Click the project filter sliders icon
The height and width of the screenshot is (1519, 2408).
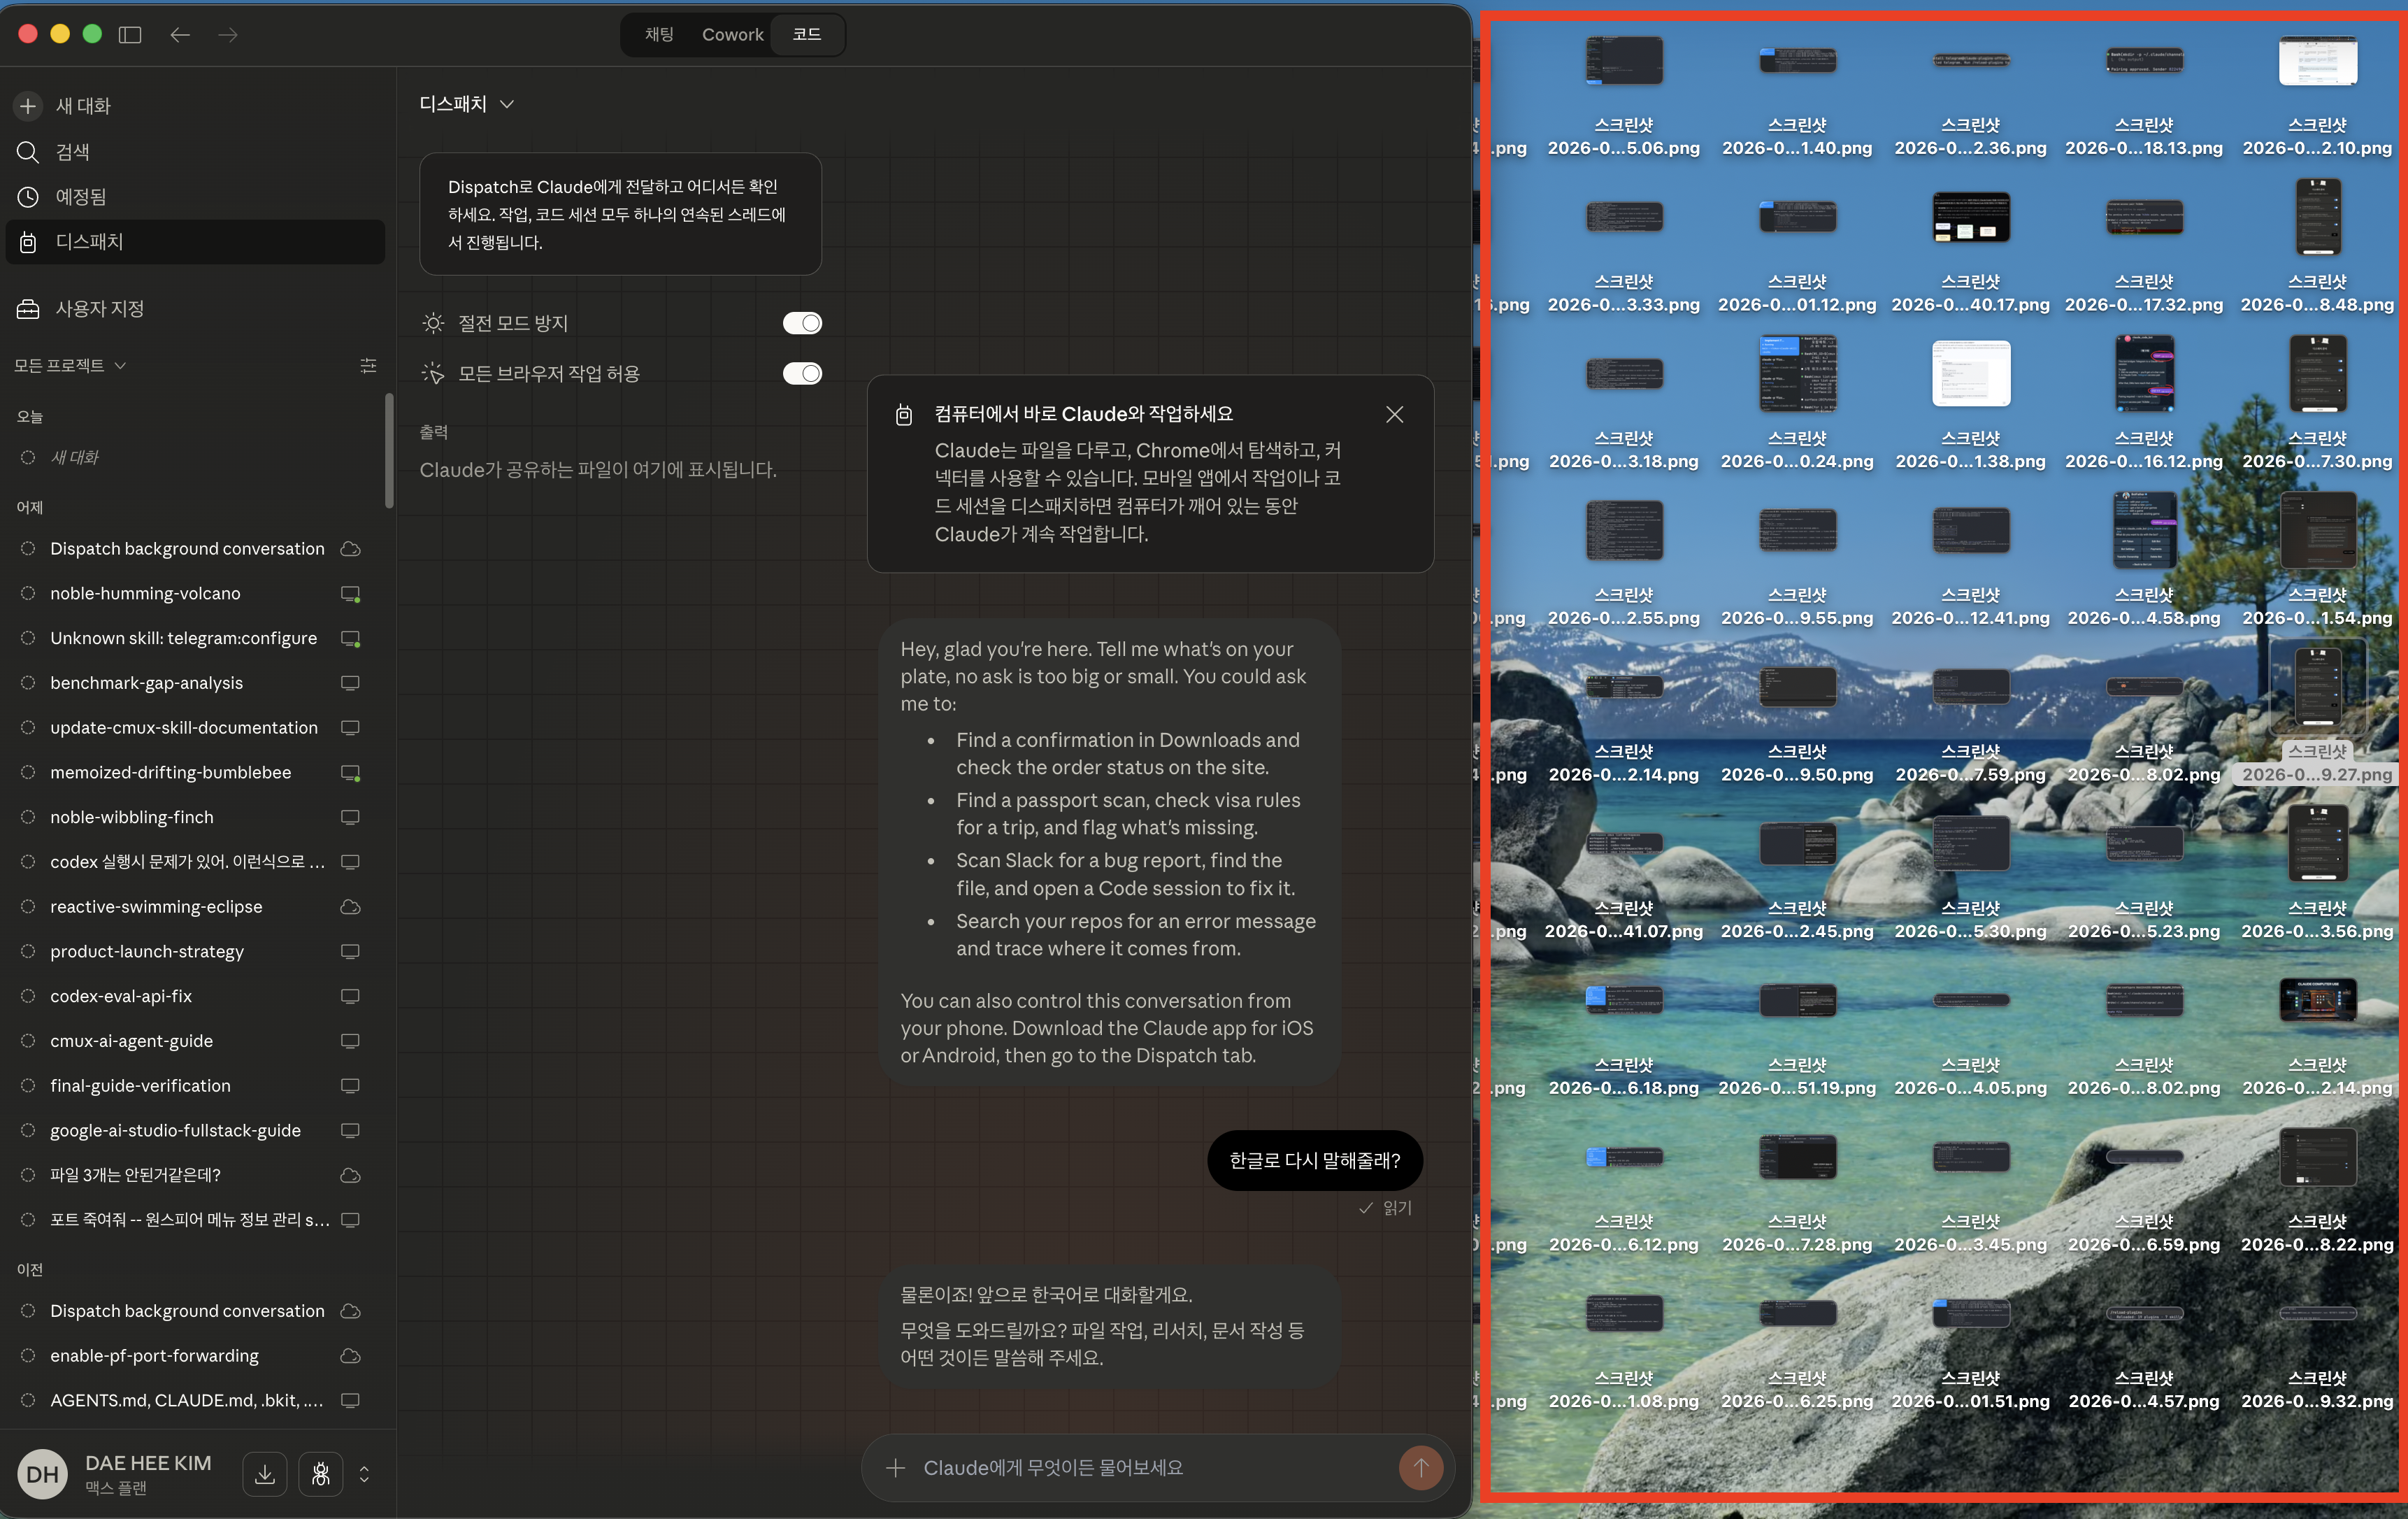click(x=368, y=366)
